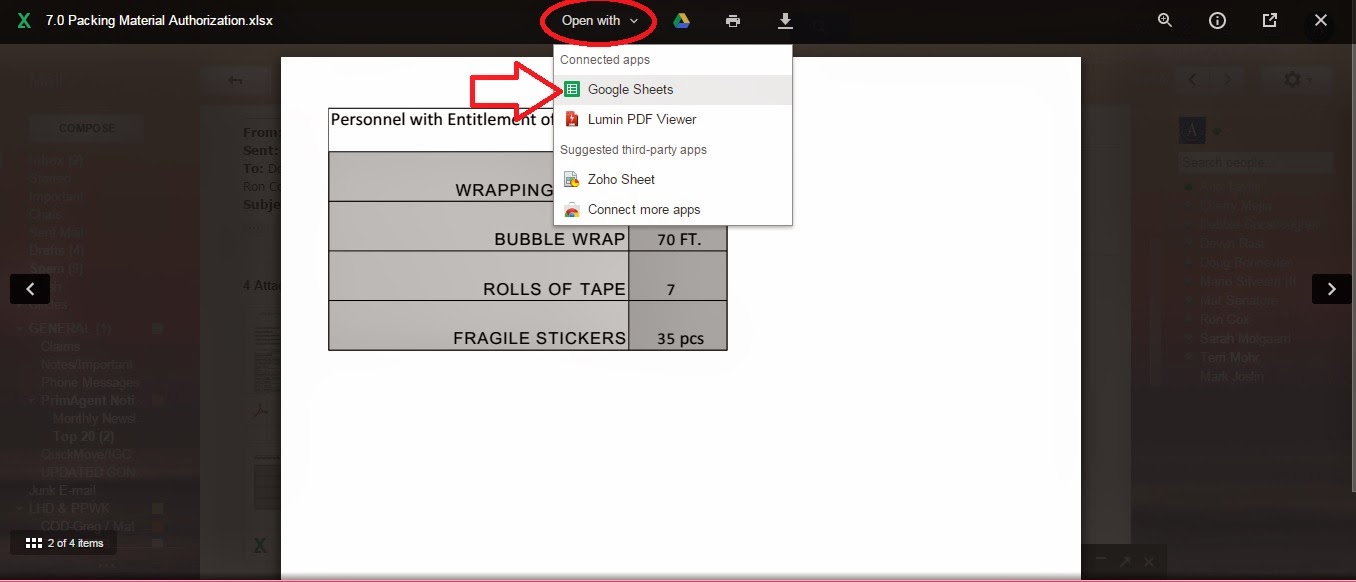Click the ROLLS OF TAPE cell
The width and height of the screenshot is (1356, 582).
click(x=479, y=276)
